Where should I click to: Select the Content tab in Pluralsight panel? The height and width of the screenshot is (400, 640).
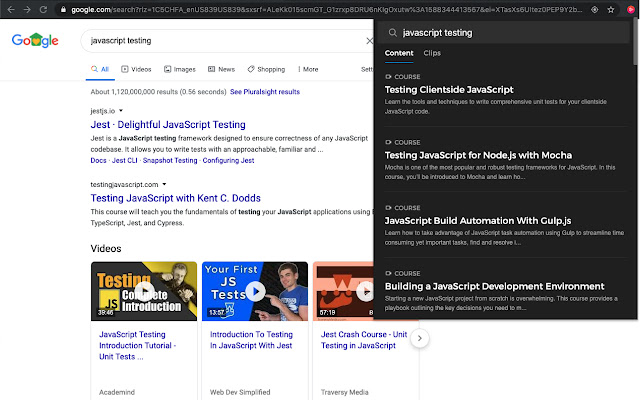399,53
